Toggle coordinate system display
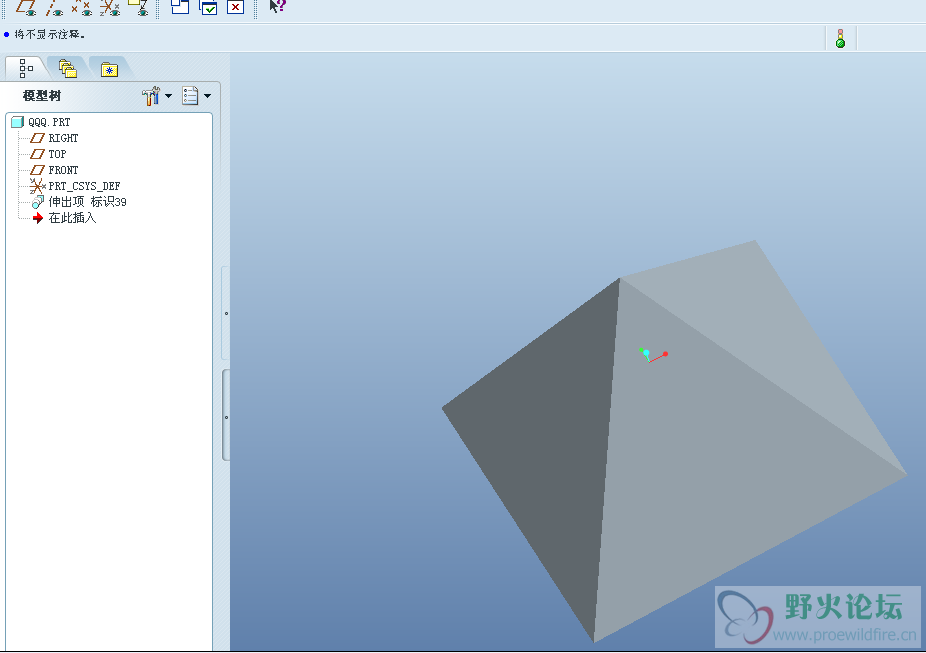 [110, 8]
